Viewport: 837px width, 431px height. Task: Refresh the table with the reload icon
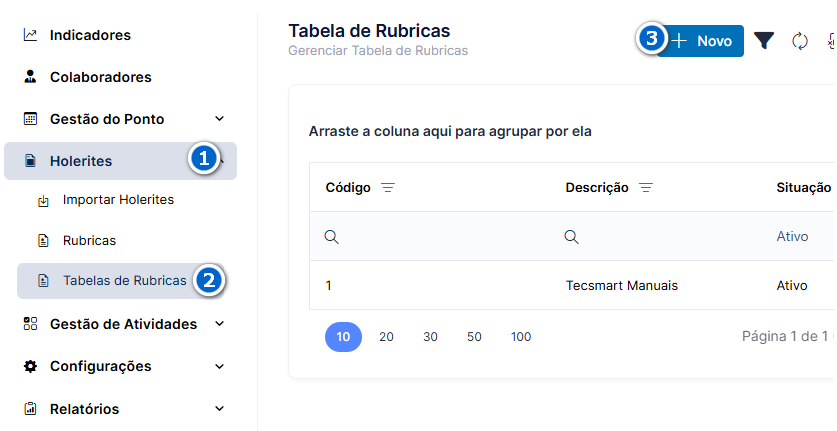[800, 41]
